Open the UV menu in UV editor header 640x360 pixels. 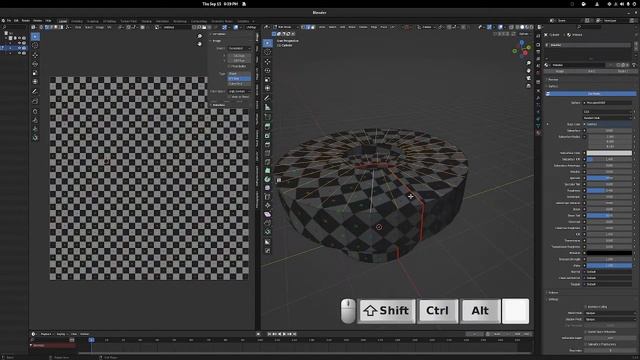(109, 27)
